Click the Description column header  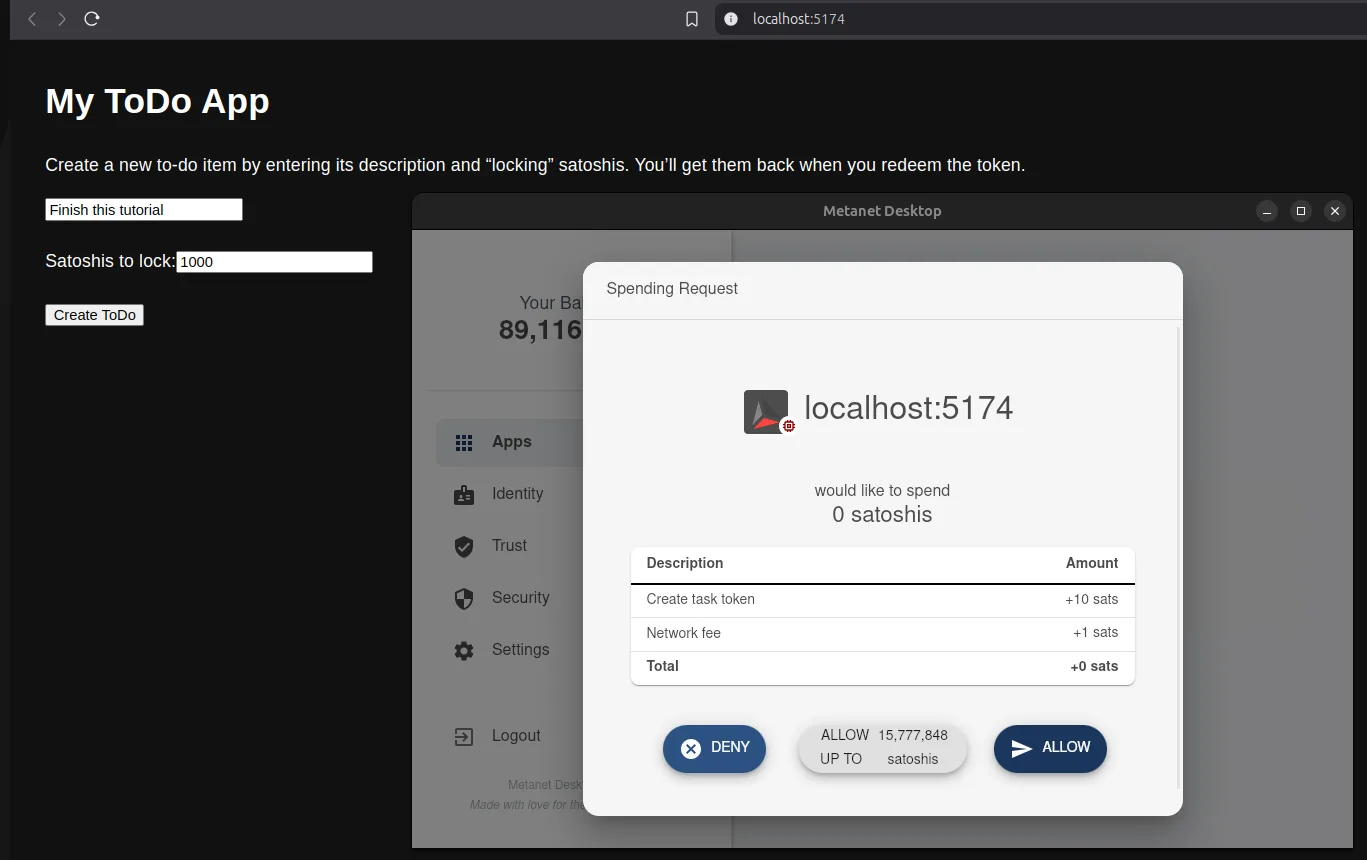click(x=685, y=564)
